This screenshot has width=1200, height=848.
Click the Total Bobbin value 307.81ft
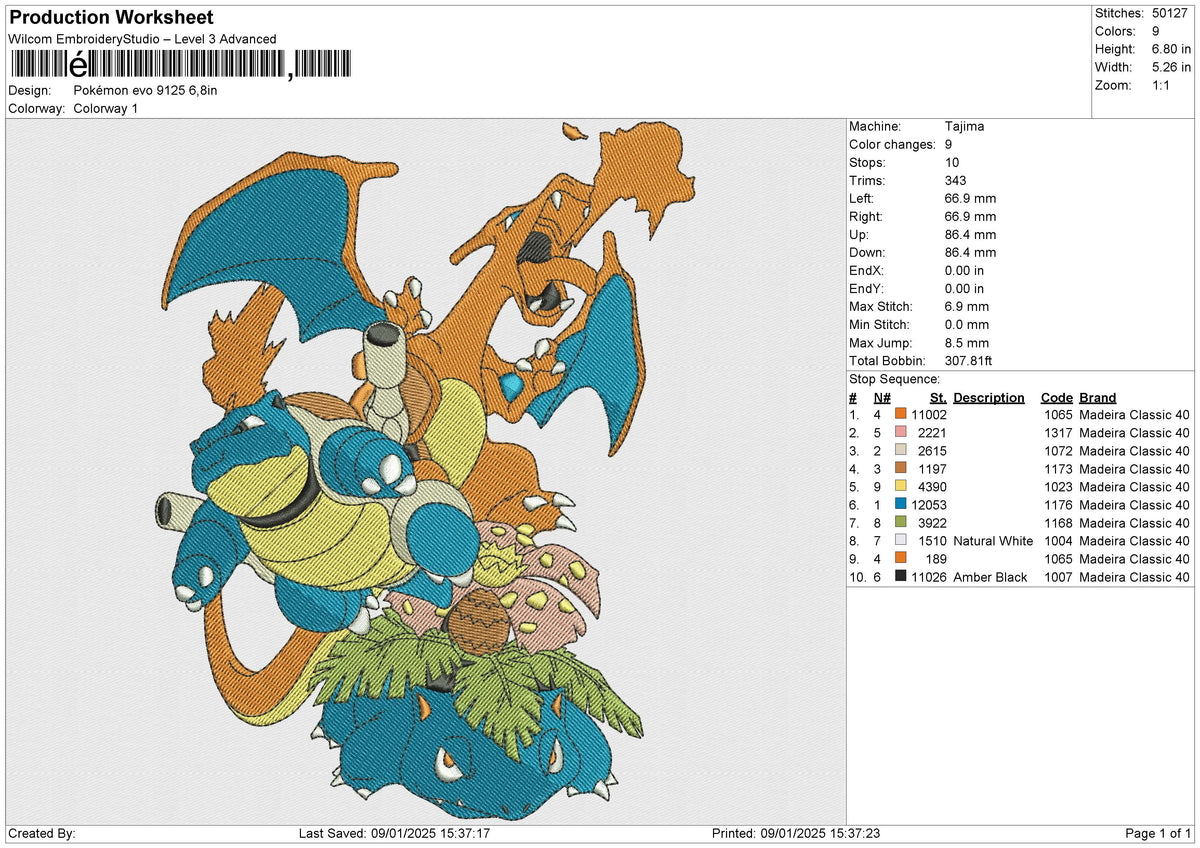click(969, 361)
